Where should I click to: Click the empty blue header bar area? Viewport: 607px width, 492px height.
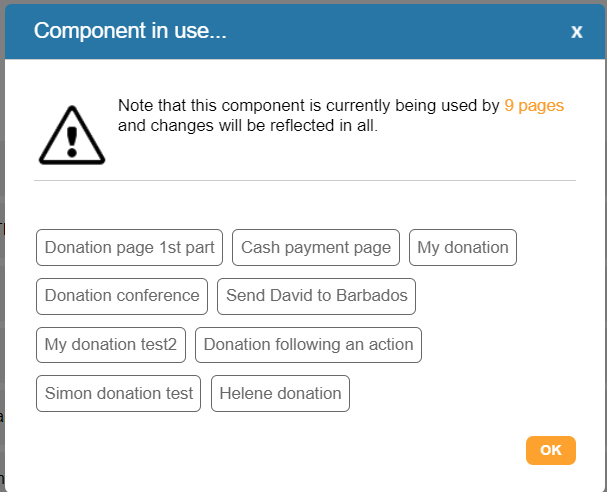tap(400, 31)
